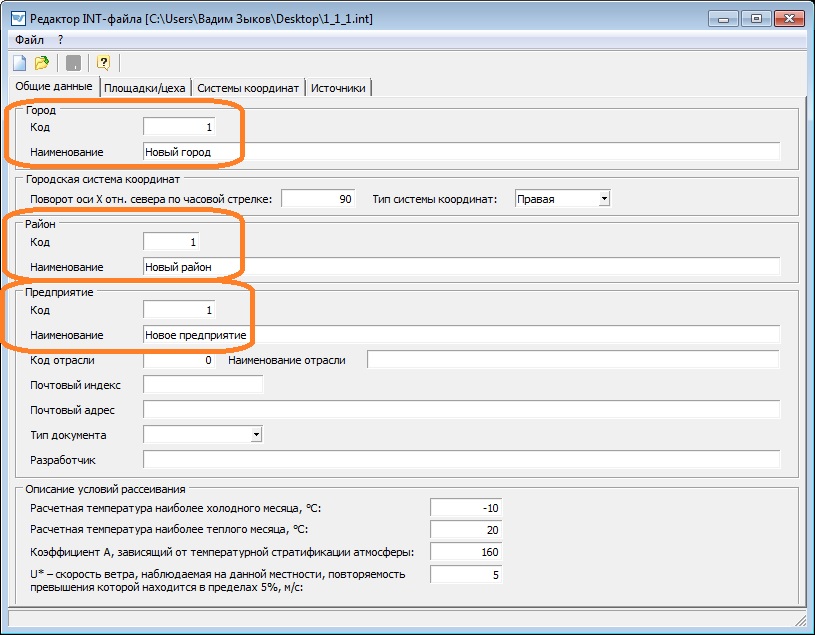
Task: Click the Help question mark toolbar icon
Action: point(102,63)
